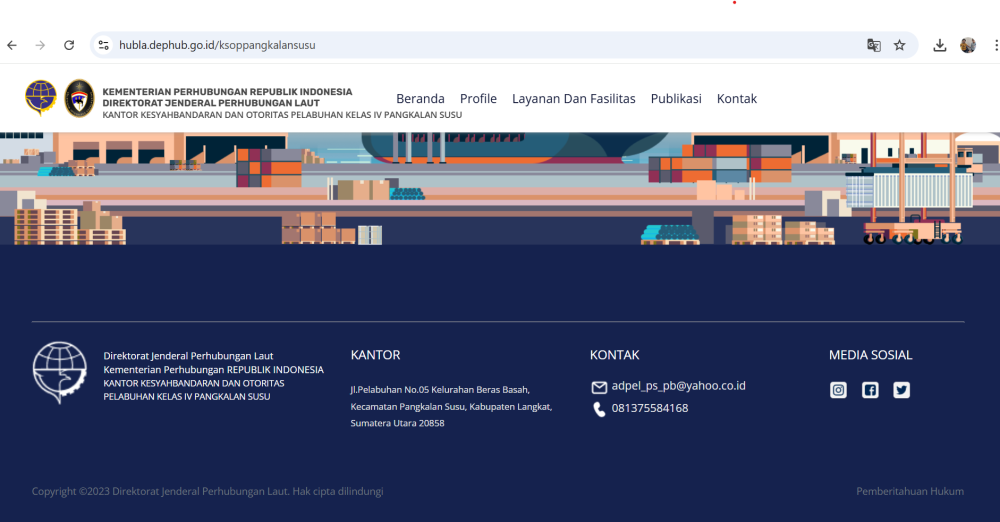Open the downloads icon in the browser toolbar

pyautogui.click(x=939, y=45)
